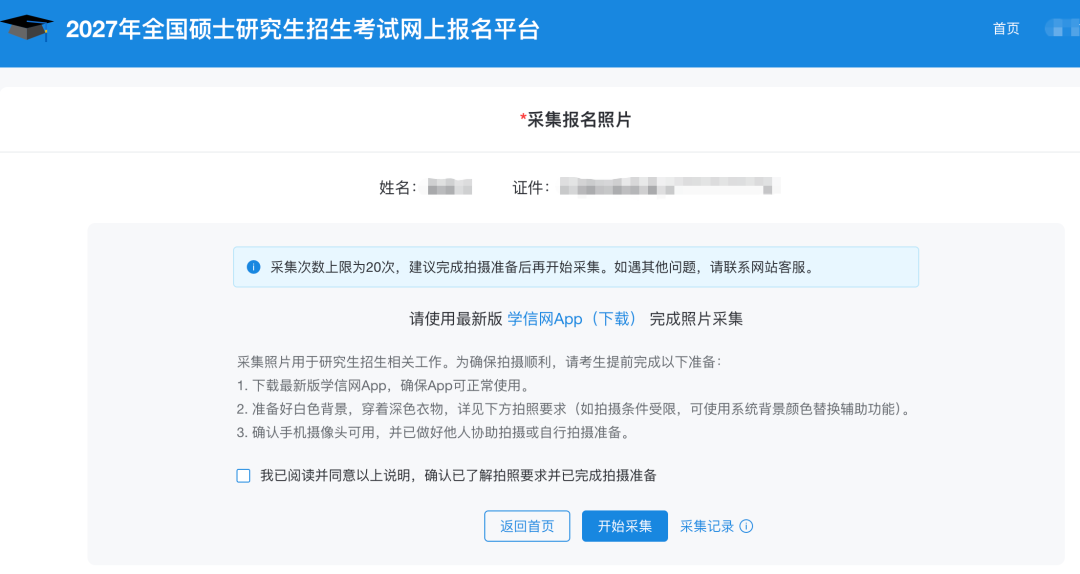Open the 学信网App（下载） link
Image resolution: width=1080 pixels, height=574 pixels.
coord(572,319)
